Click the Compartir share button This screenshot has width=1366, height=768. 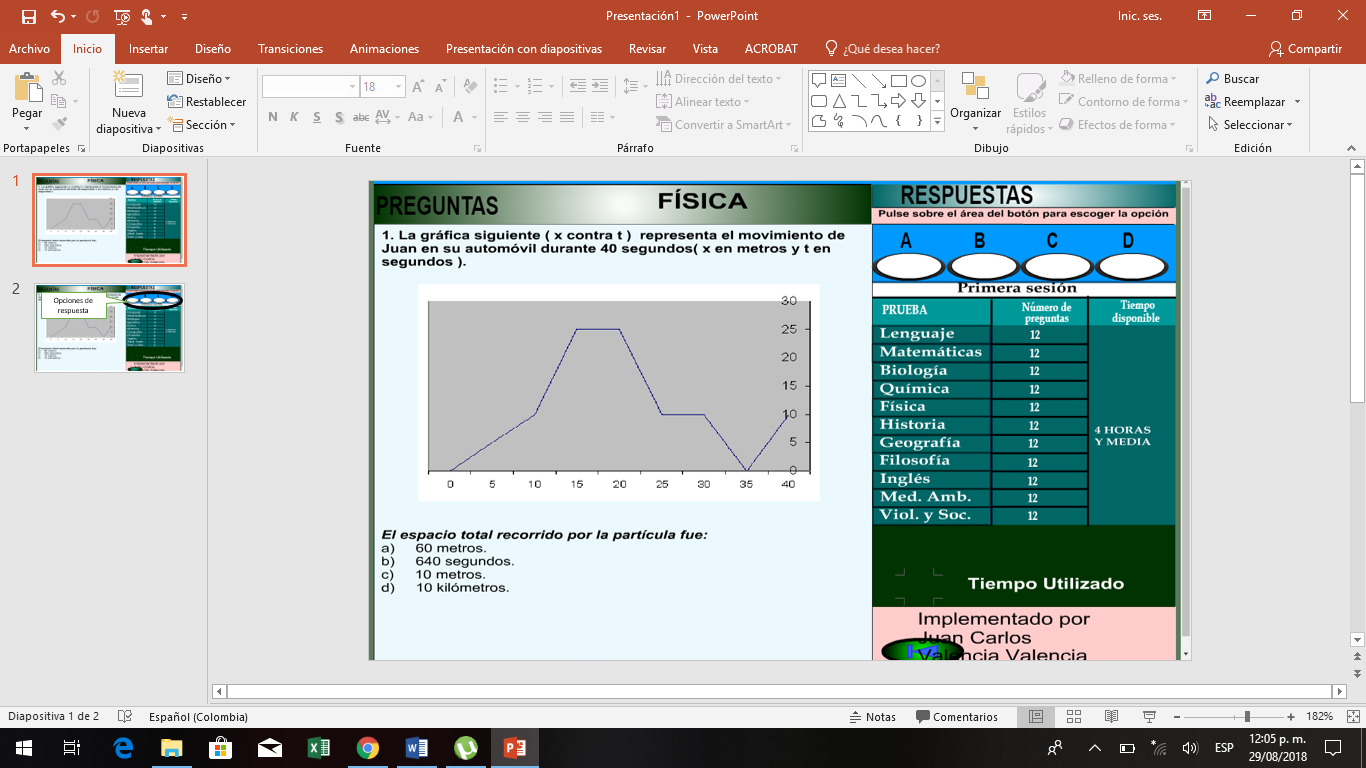point(1305,49)
